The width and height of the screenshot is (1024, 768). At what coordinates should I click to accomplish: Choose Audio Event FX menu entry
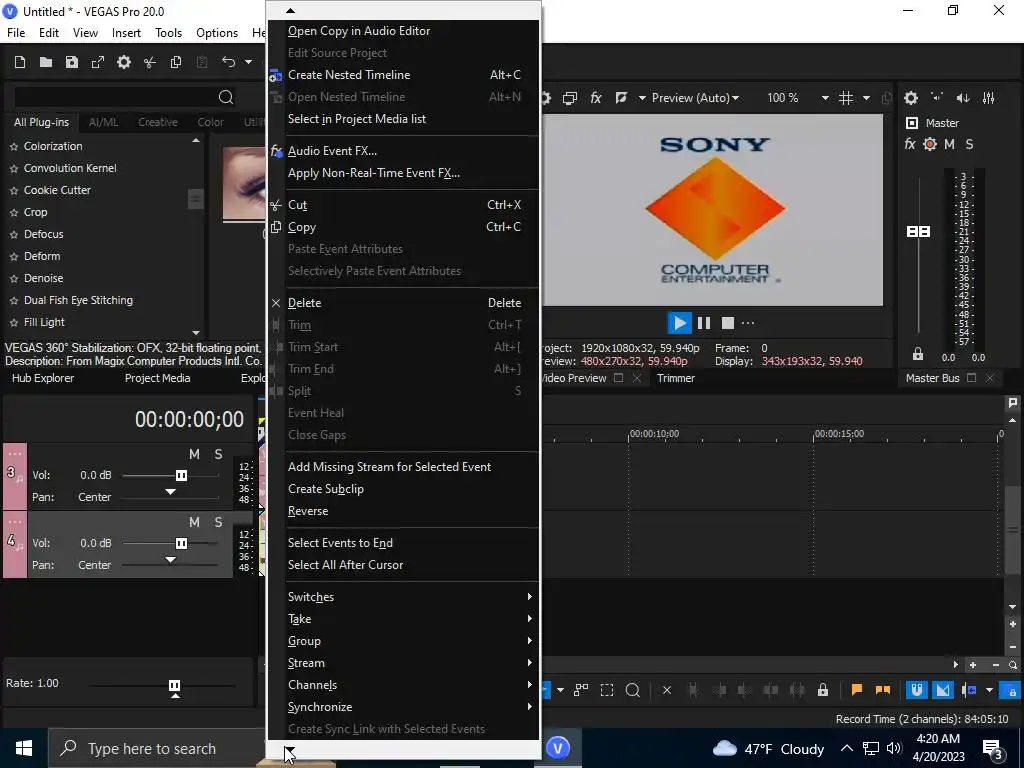(403, 151)
